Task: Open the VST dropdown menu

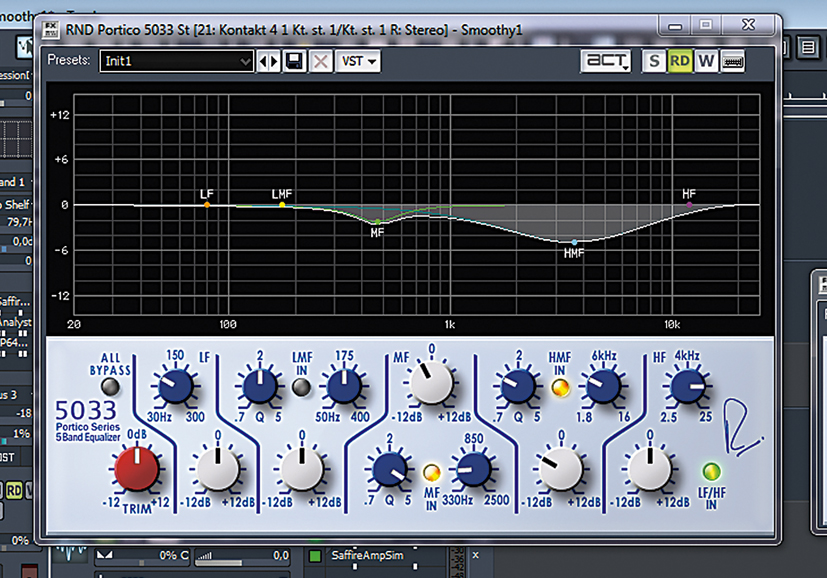Action: [358, 61]
